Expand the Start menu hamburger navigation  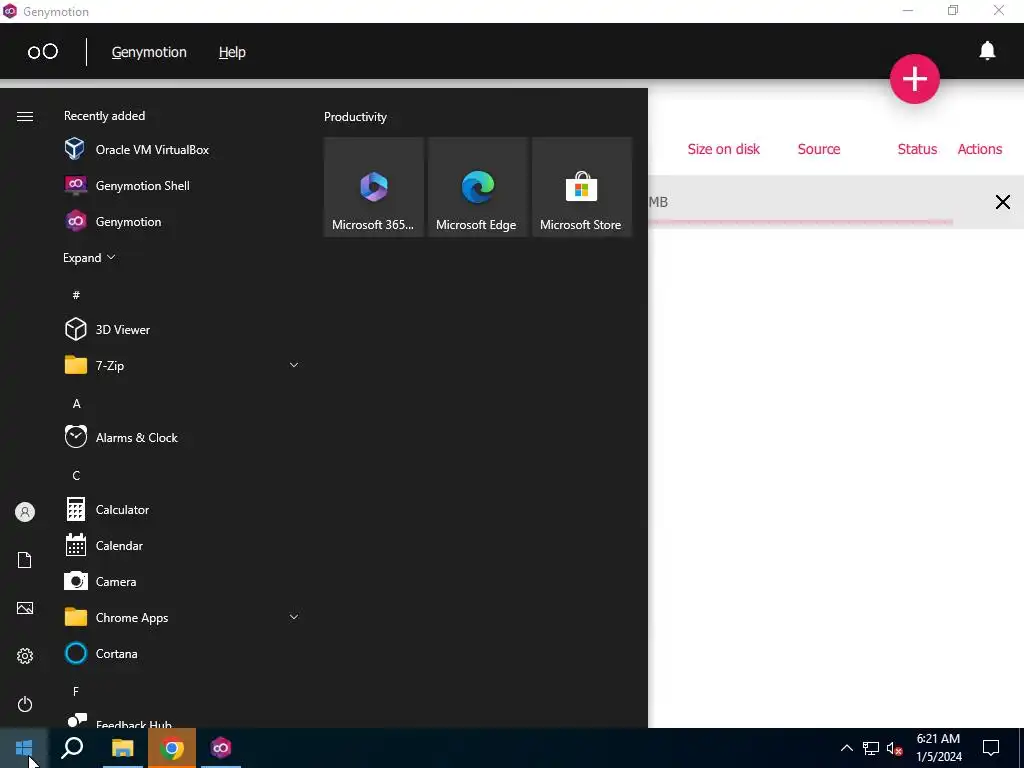pos(25,116)
